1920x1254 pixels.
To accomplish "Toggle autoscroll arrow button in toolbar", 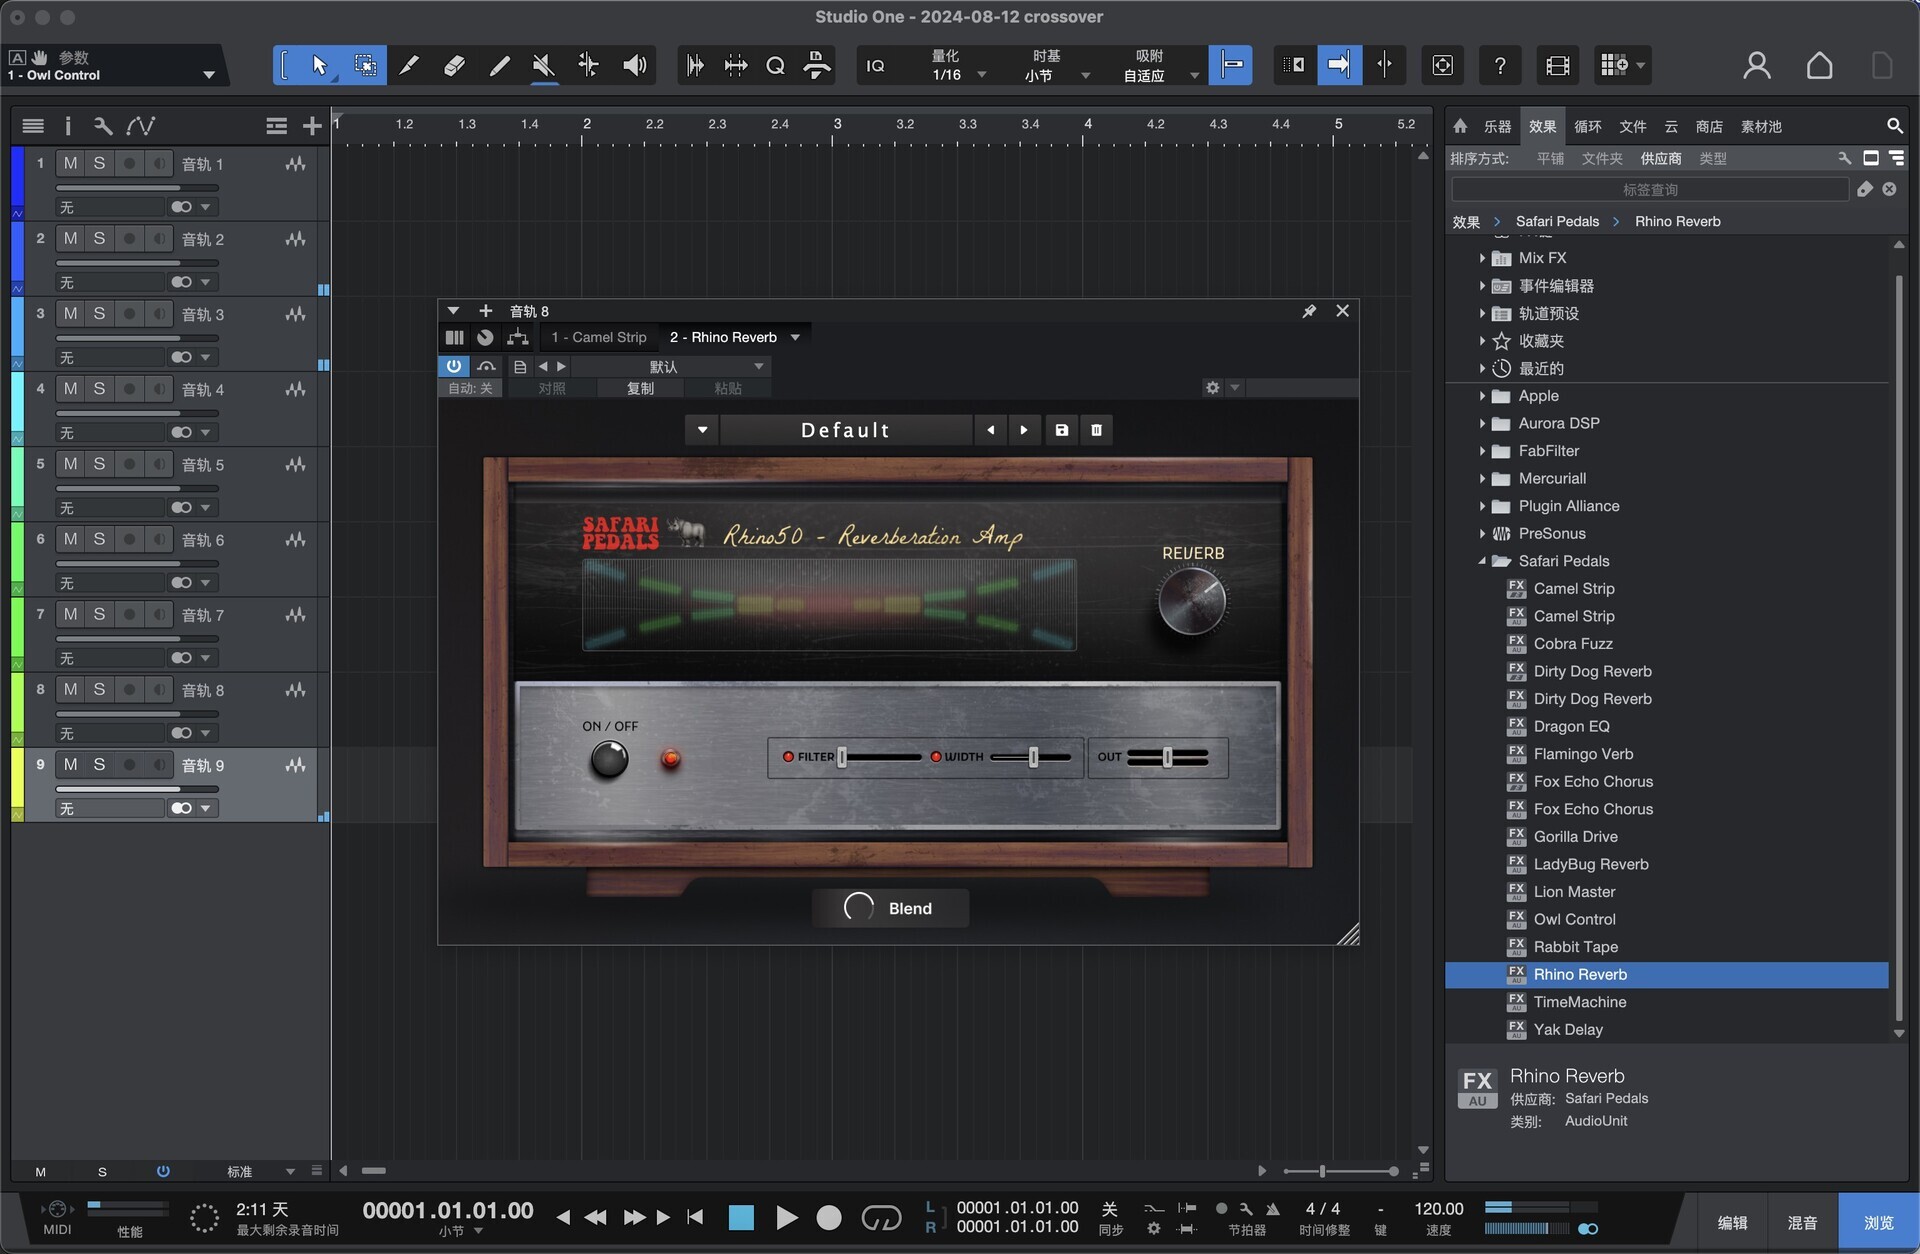I will 1339,66.
